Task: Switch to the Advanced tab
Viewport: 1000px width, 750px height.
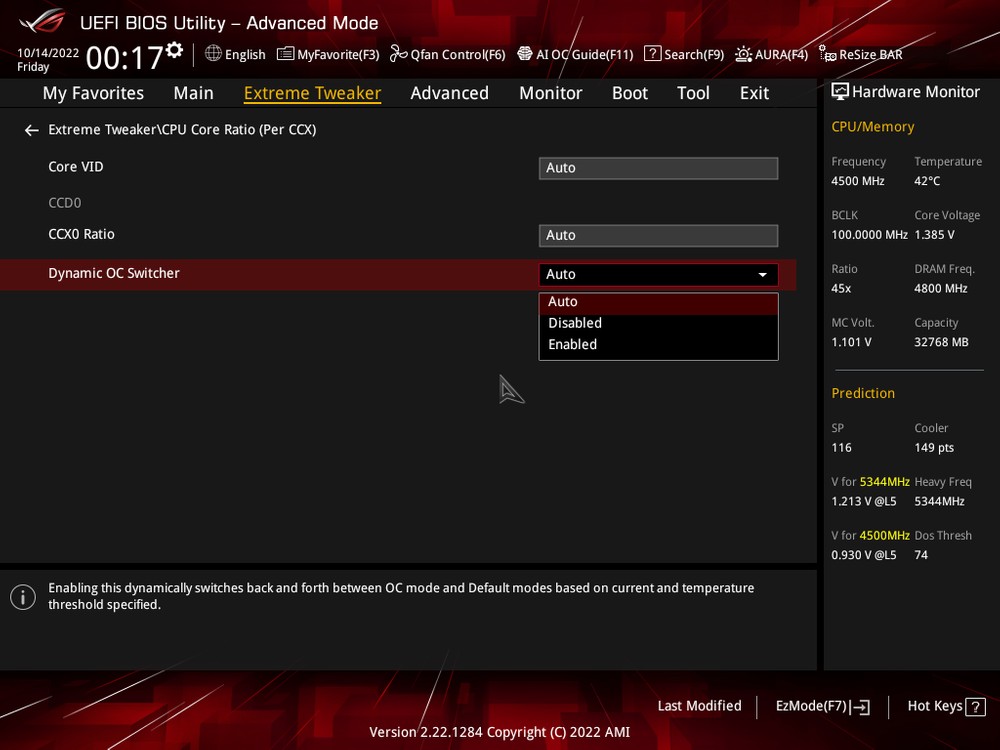Action: [x=449, y=93]
